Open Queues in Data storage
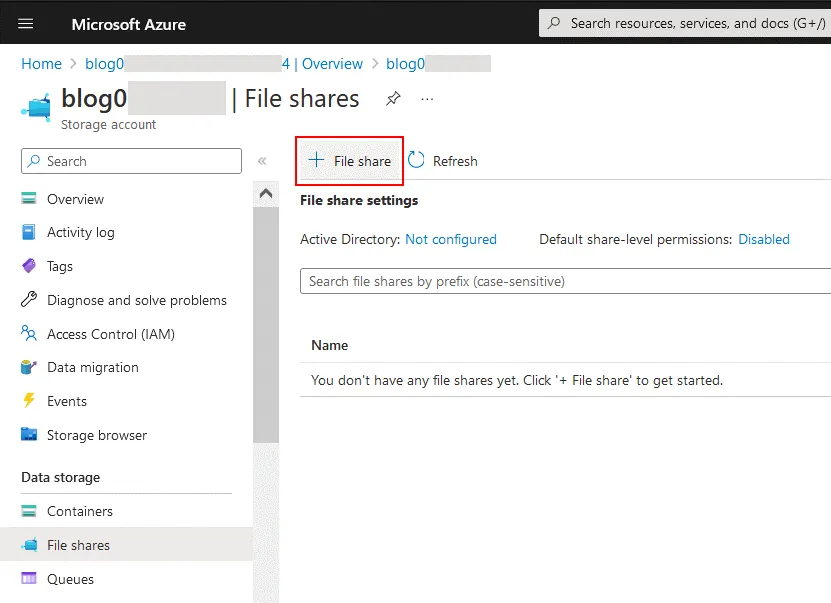 (x=70, y=579)
